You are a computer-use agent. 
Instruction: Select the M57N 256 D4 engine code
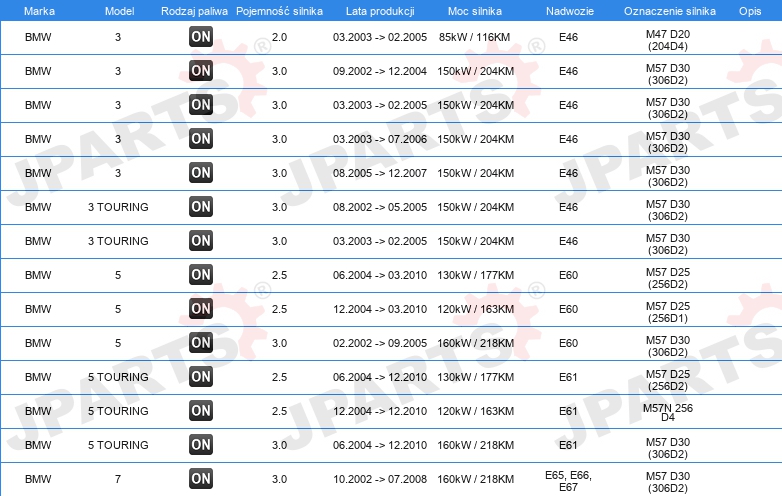click(x=668, y=412)
